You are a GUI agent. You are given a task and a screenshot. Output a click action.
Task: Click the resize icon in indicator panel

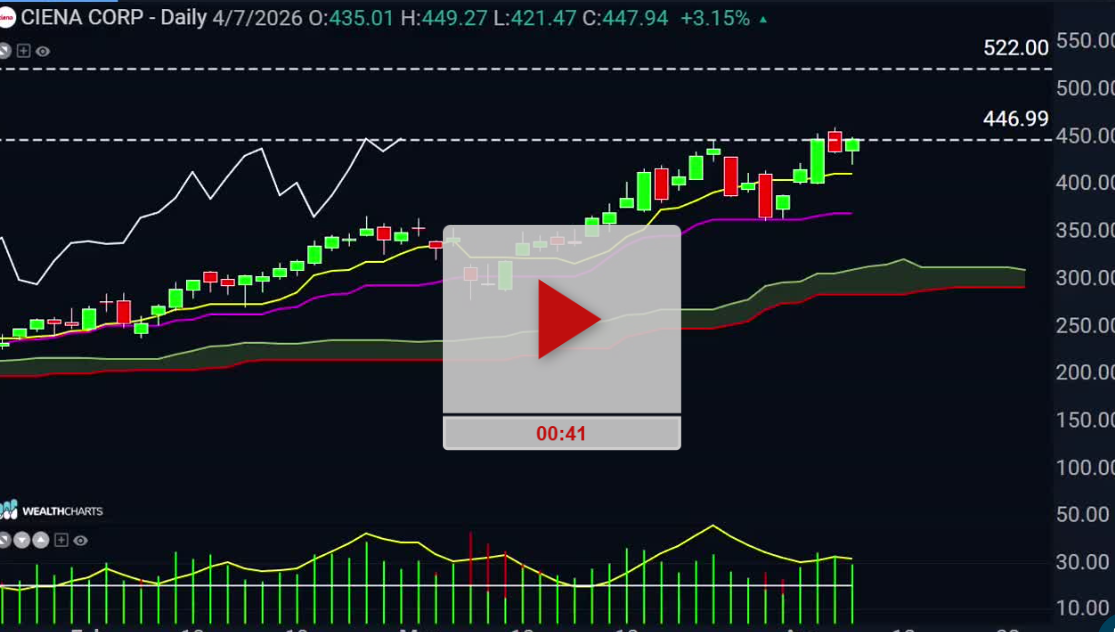coord(5,541)
